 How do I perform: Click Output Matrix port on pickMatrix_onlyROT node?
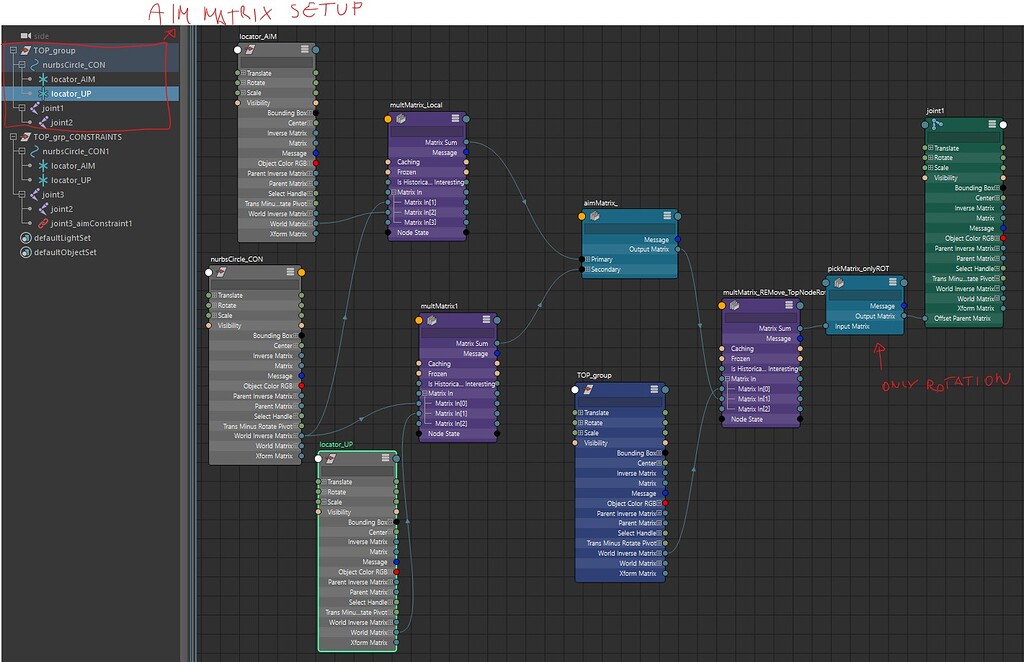902,316
